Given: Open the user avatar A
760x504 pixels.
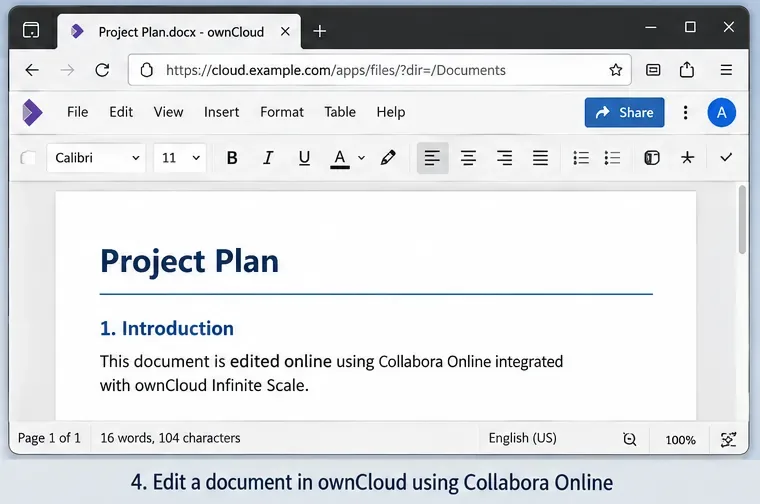Looking at the screenshot, I should (721, 112).
